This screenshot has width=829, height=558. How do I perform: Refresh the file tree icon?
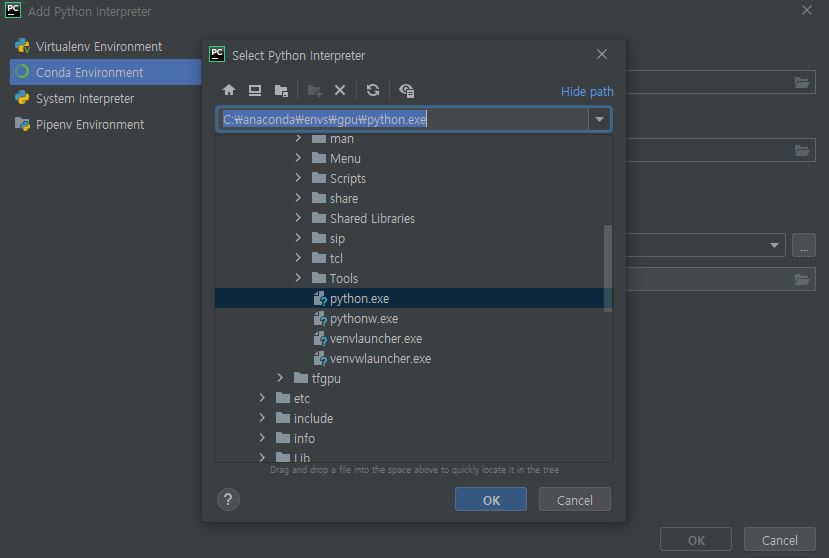click(x=373, y=90)
